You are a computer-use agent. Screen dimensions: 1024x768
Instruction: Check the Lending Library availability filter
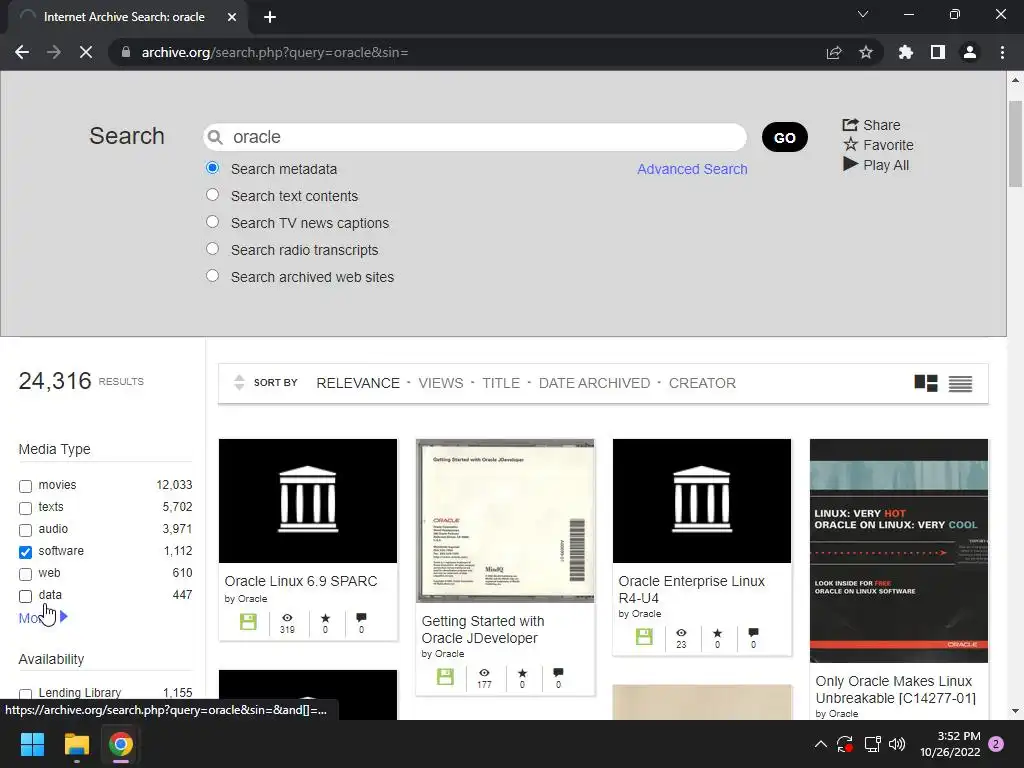point(25,694)
